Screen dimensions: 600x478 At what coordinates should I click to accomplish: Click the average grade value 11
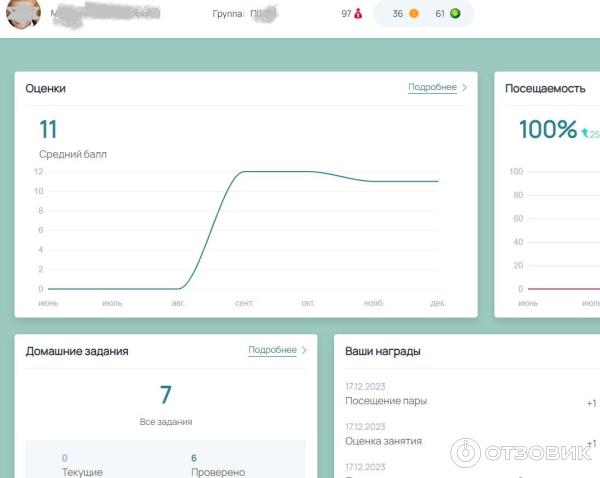(x=48, y=129)
